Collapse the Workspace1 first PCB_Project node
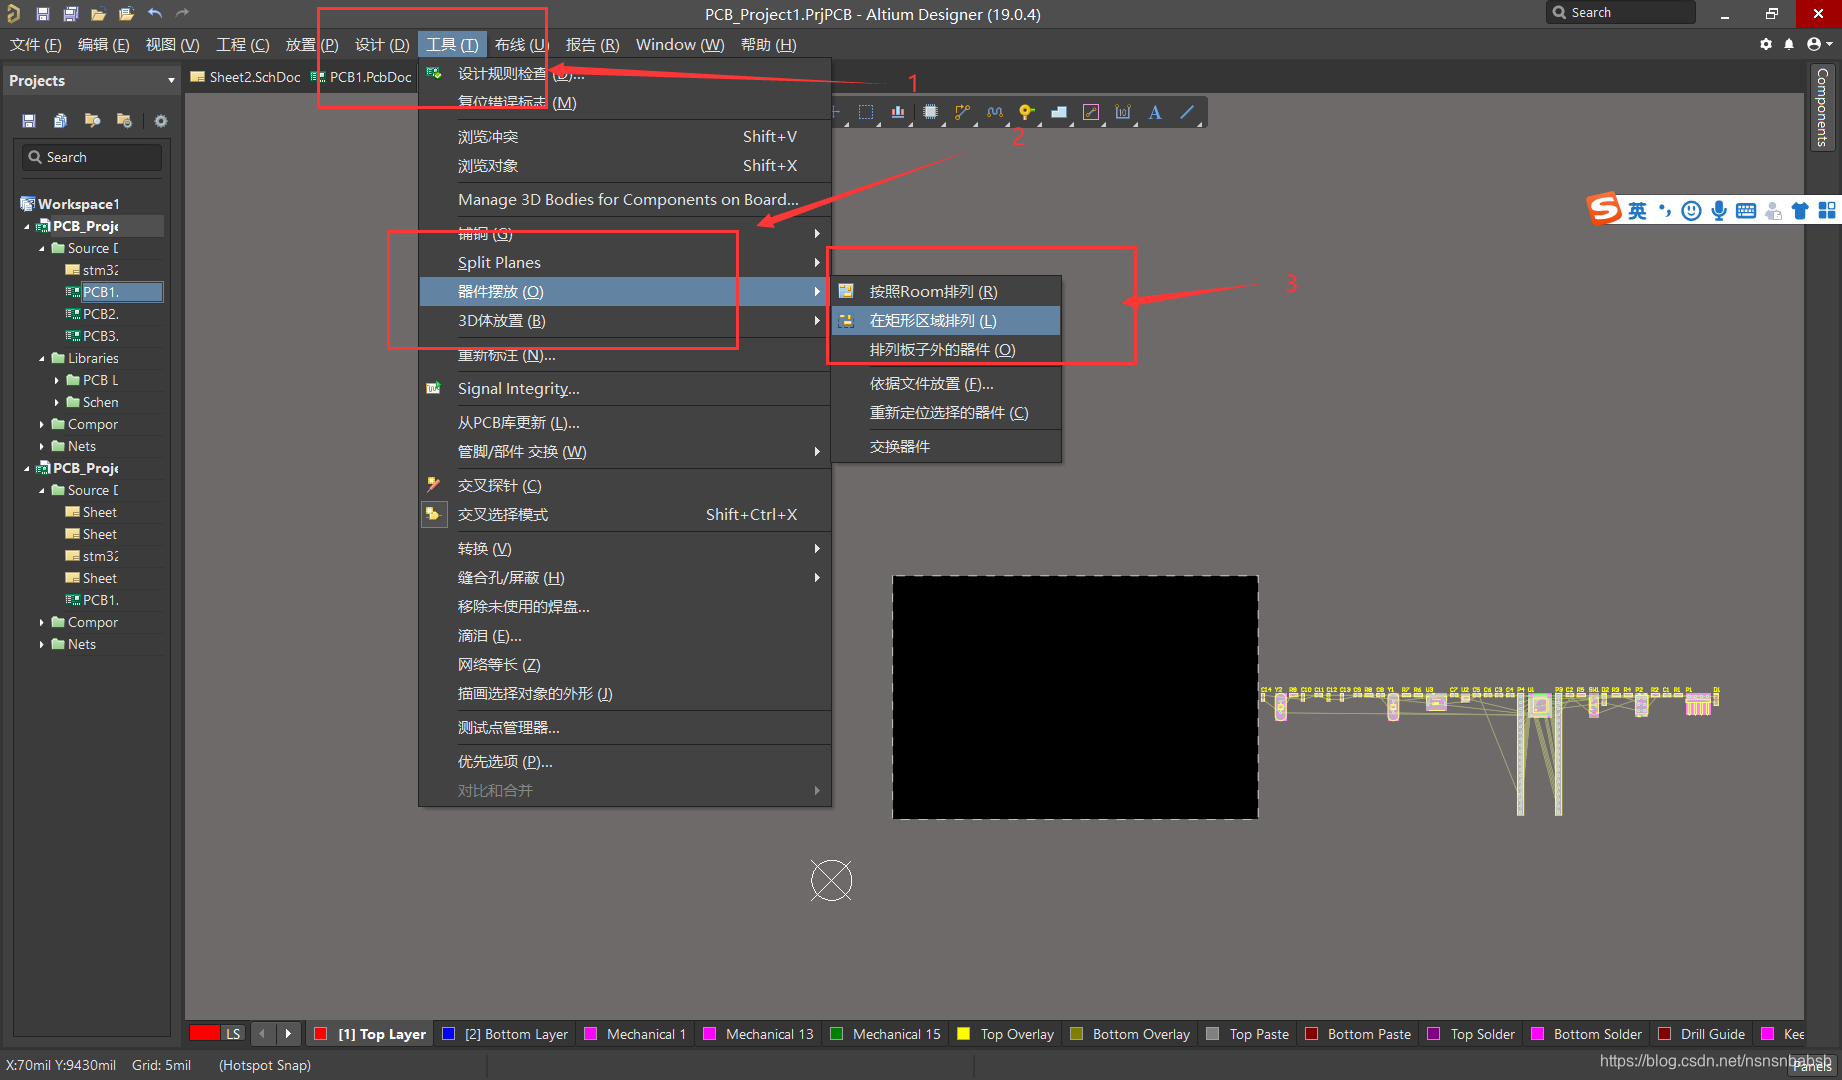Image resolution: width=1842 pixels, height=1080 pixels. pos(27,226)
